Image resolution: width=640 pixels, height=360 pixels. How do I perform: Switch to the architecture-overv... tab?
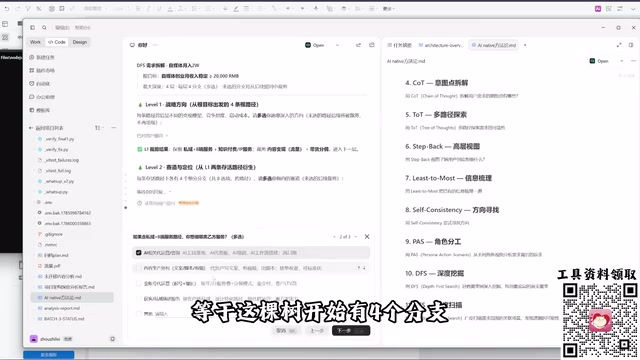(x=441, y=45)
